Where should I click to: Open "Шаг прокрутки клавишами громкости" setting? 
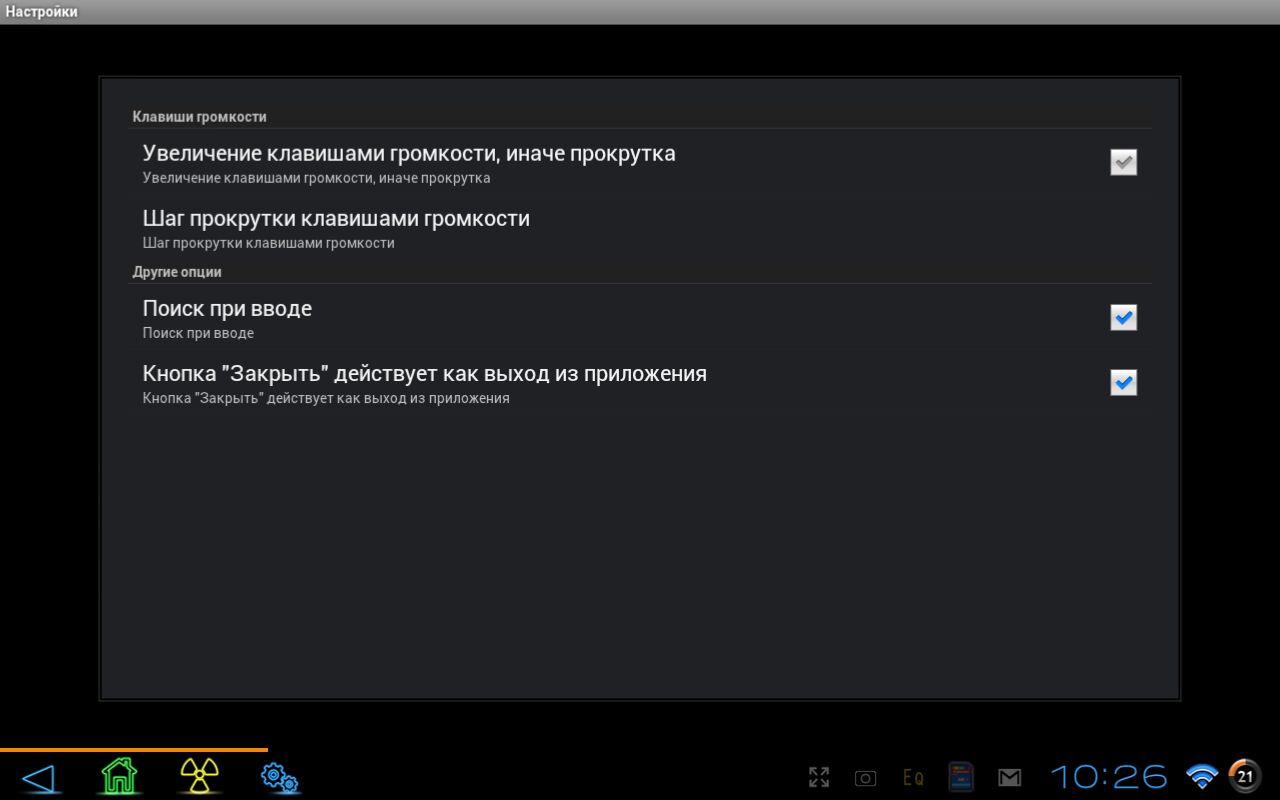point(336,228)
